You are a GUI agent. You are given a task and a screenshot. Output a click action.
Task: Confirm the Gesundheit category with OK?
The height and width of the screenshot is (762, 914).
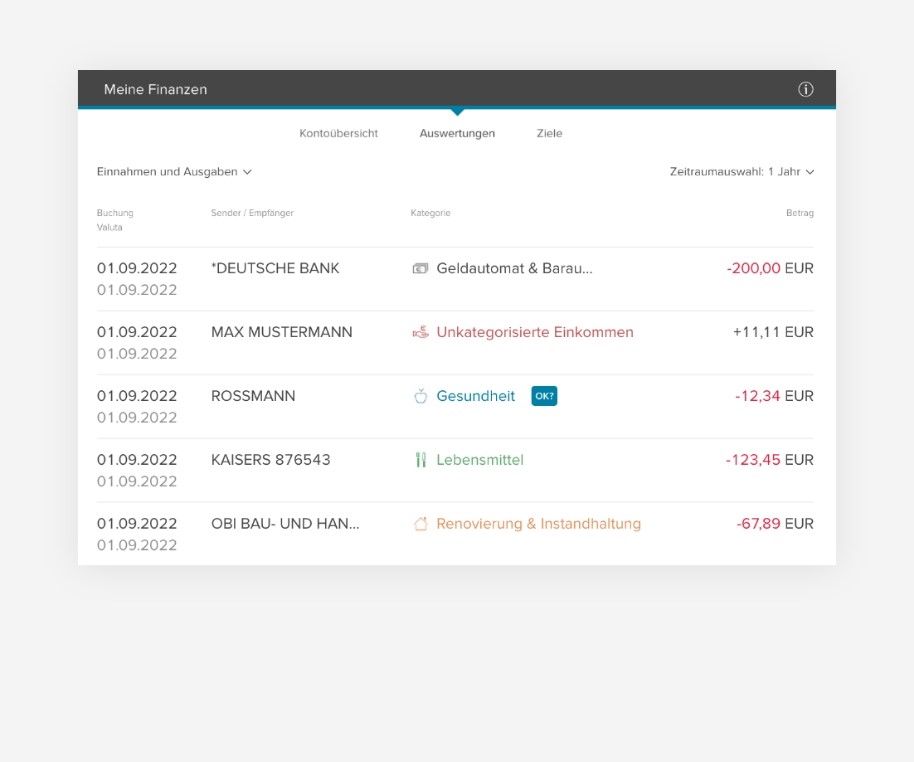click(543, 396)
